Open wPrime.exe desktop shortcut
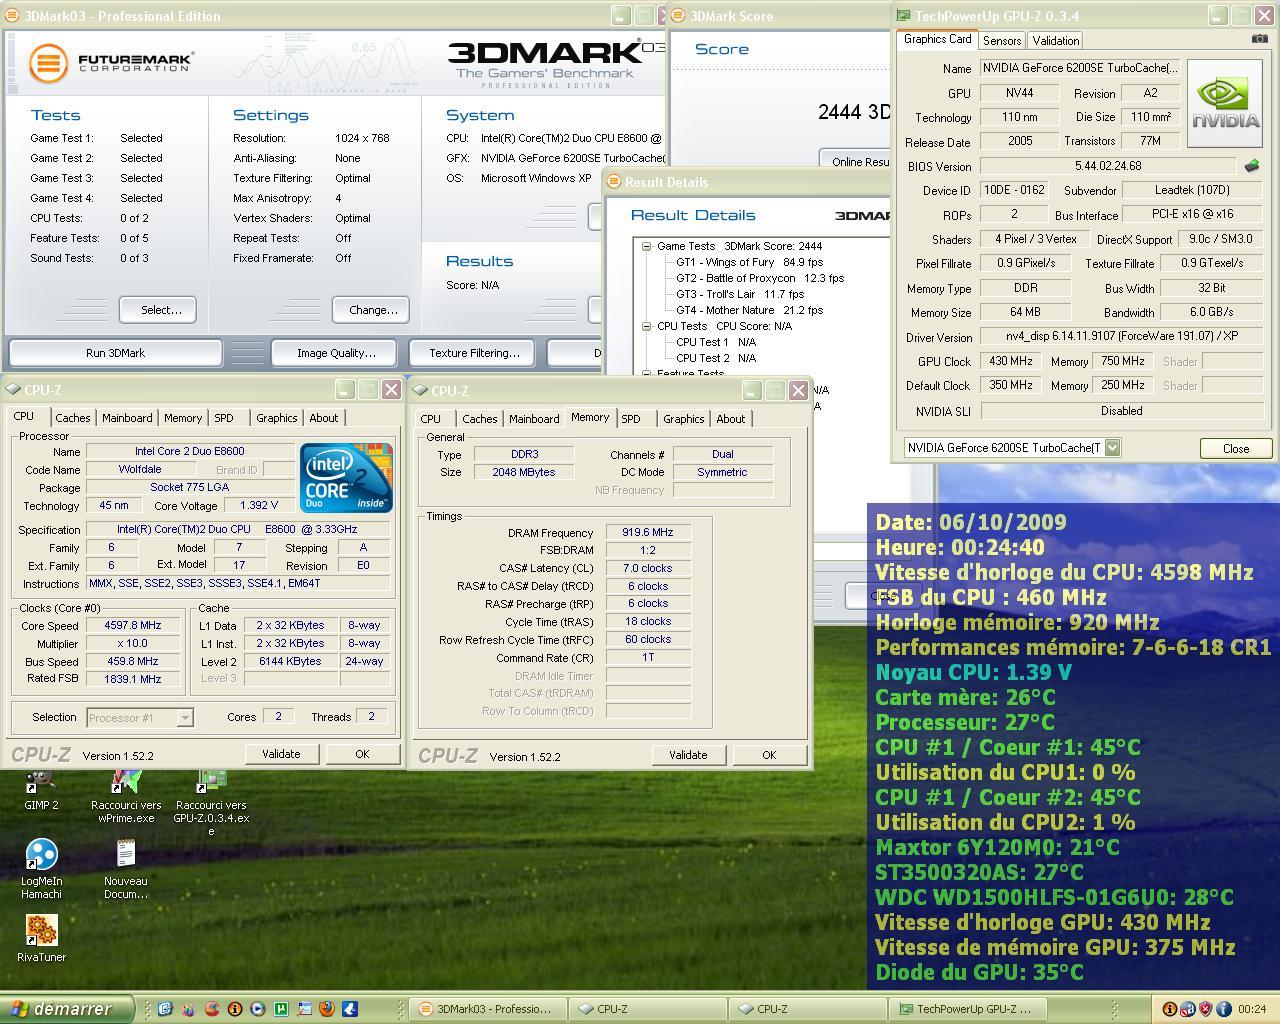This screenshot has height=1024, width=1280. pyautogui.click(x=126, y=796)
